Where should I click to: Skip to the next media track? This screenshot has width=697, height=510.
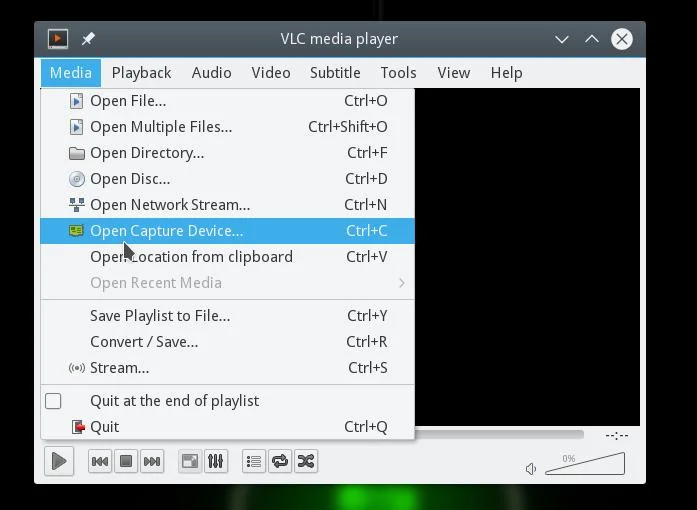152,461
